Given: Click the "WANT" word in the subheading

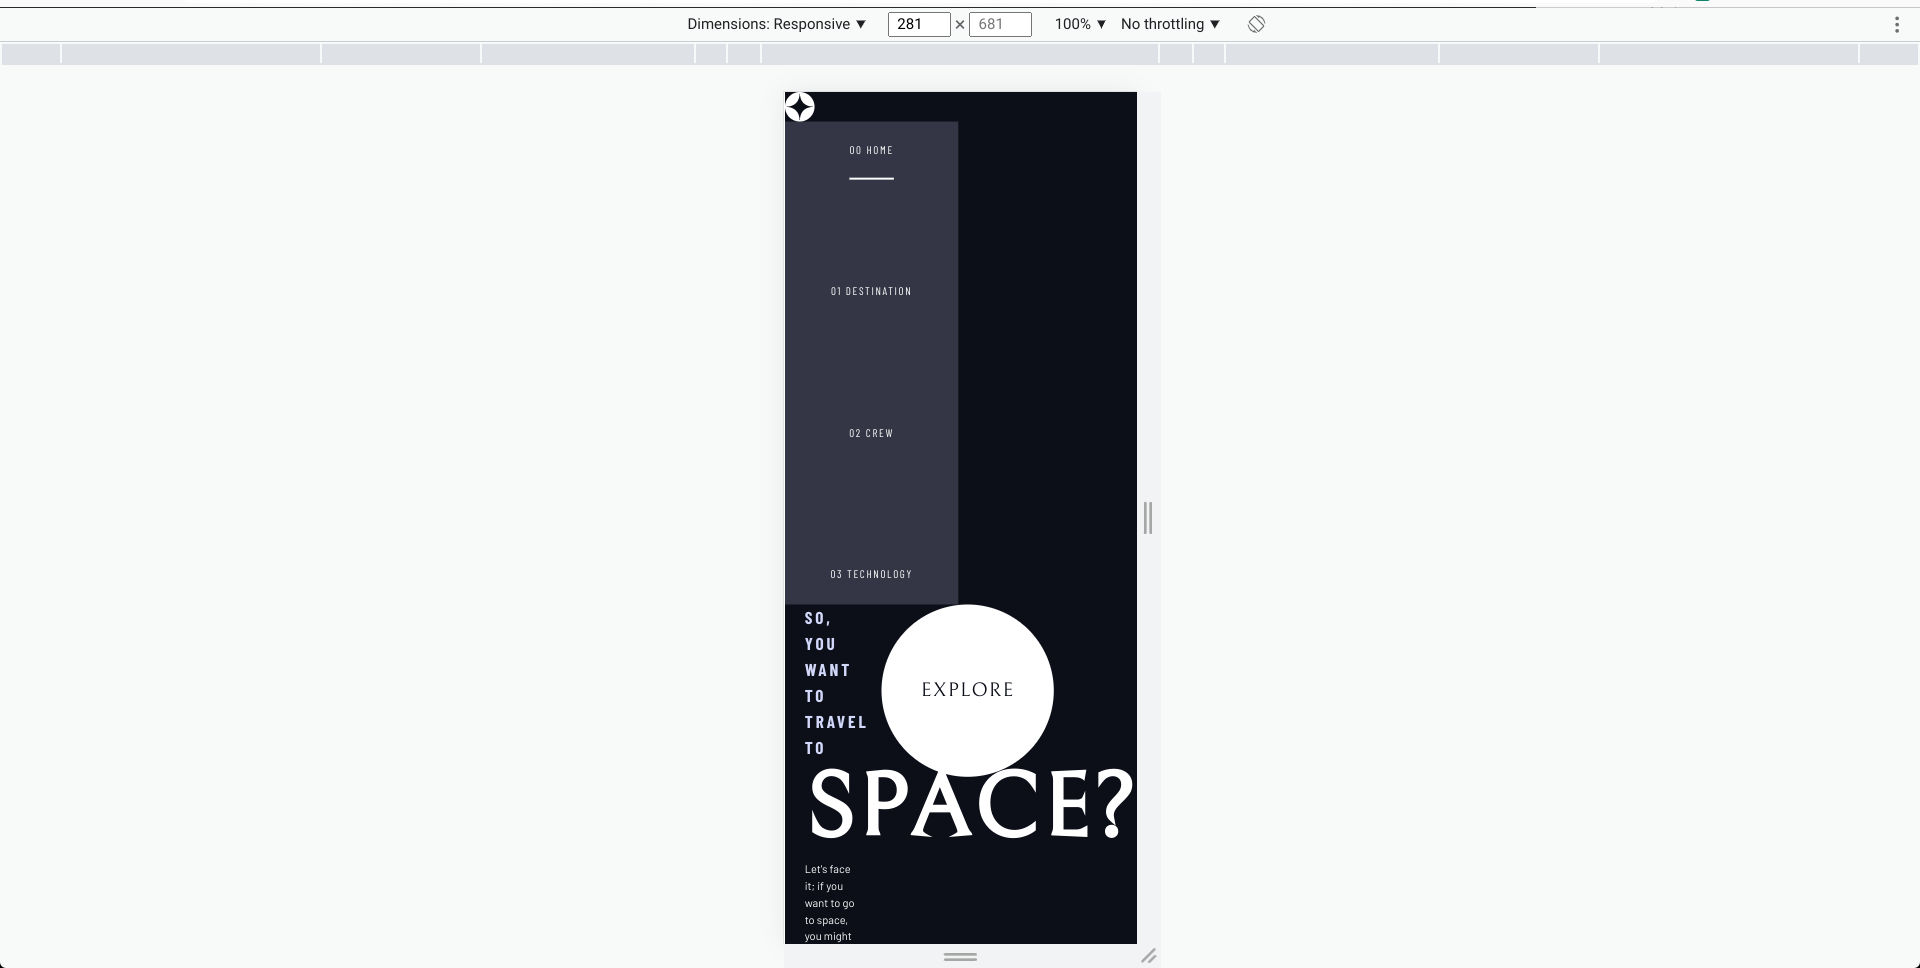Looking at the screenshot, I should click(828, 670).
